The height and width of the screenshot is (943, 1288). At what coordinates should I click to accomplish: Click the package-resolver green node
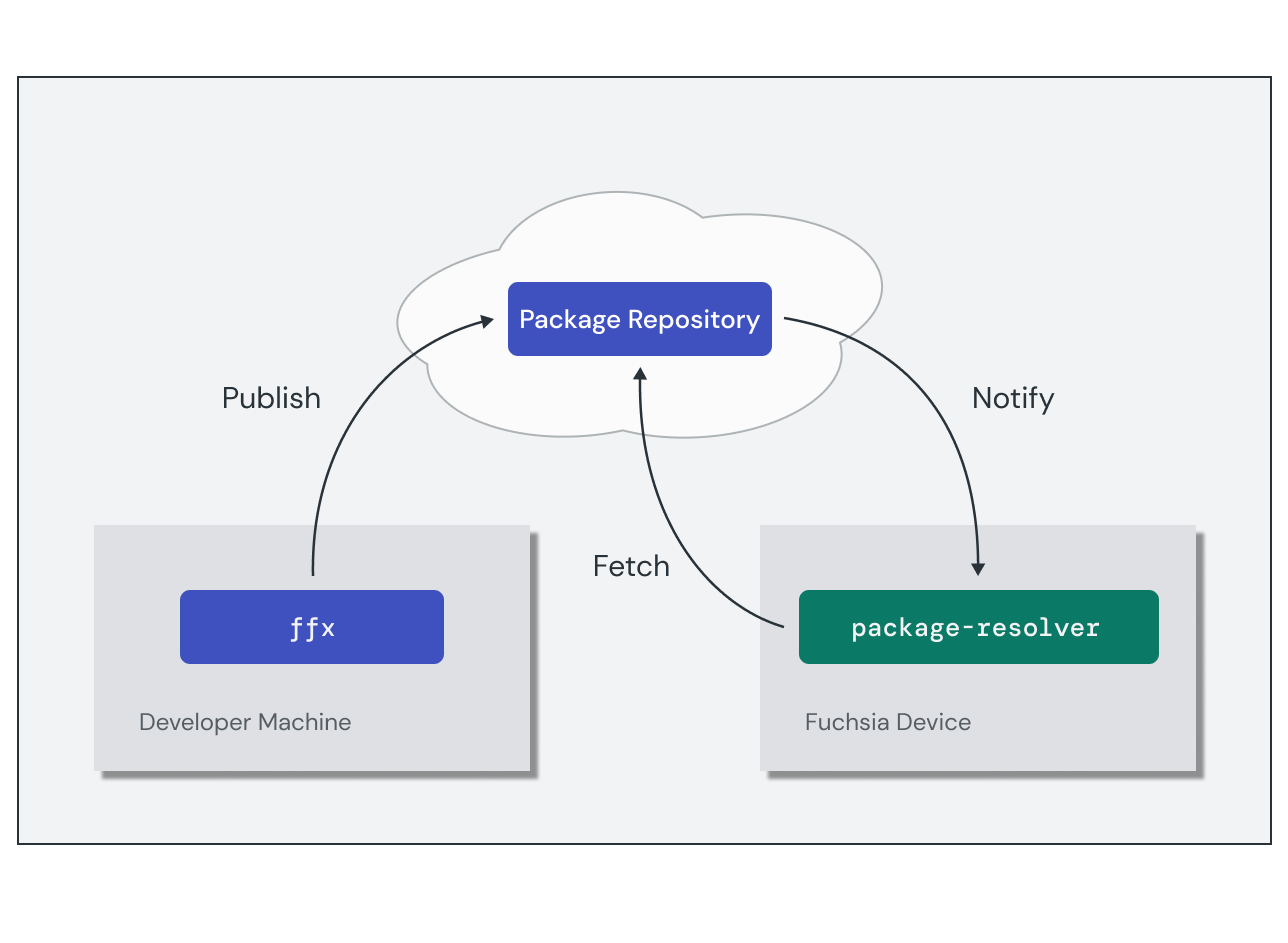click(x=978, y=627)
